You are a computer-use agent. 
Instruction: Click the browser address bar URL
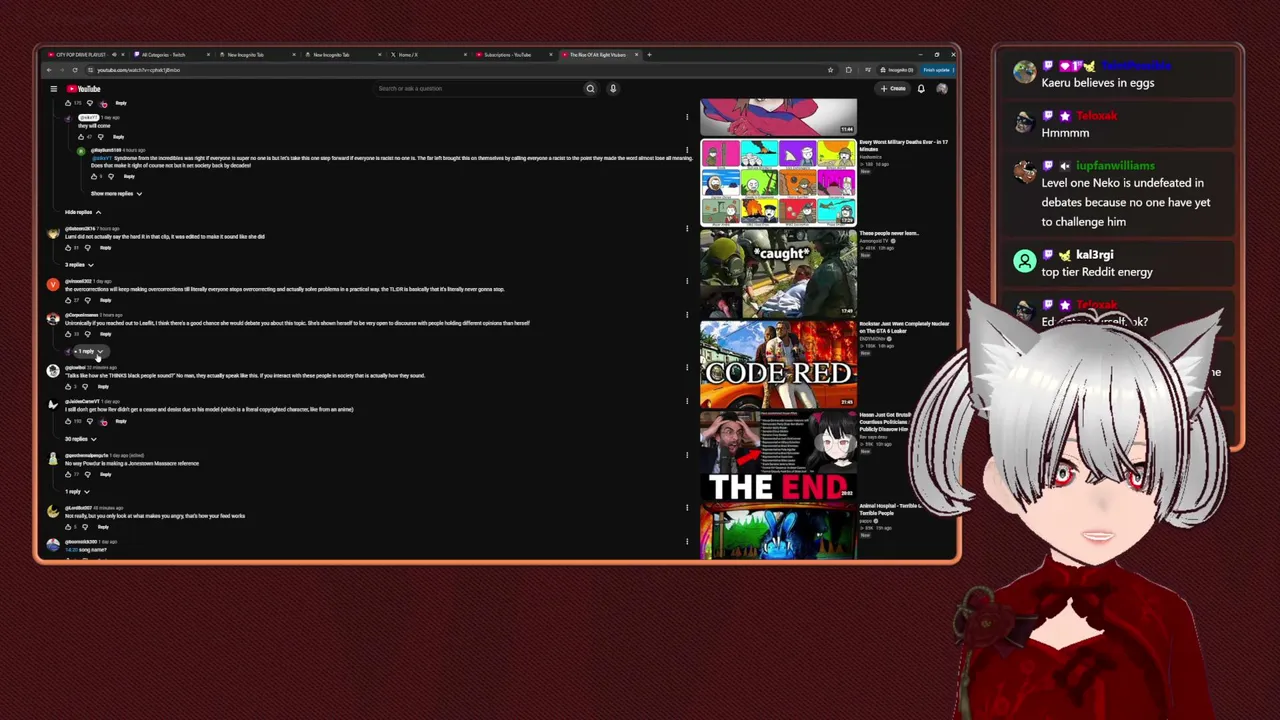click(x=138, y=70)
